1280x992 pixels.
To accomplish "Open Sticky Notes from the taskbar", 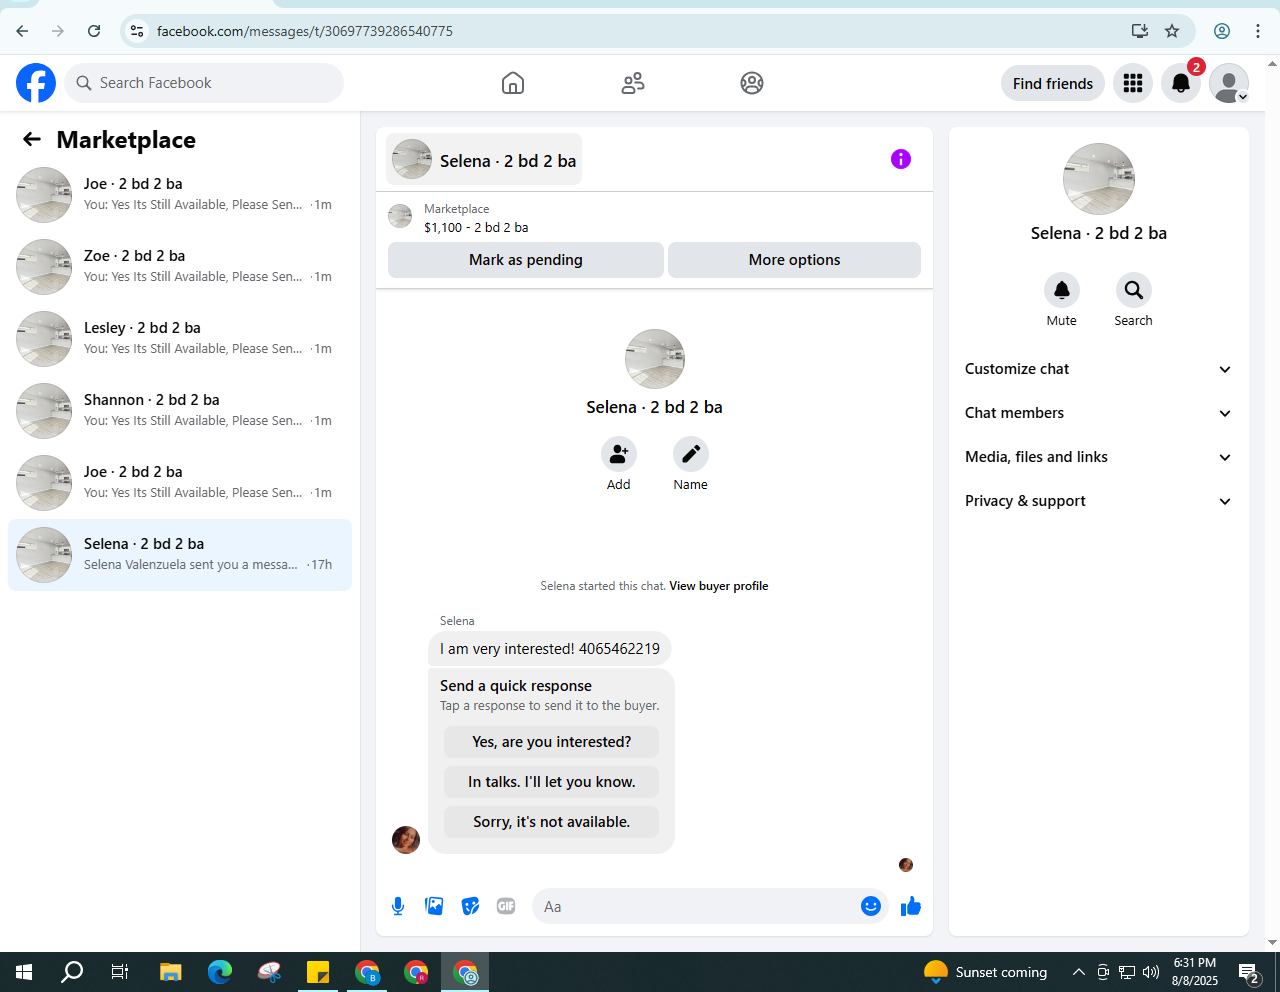I will (x=318, y=972).
